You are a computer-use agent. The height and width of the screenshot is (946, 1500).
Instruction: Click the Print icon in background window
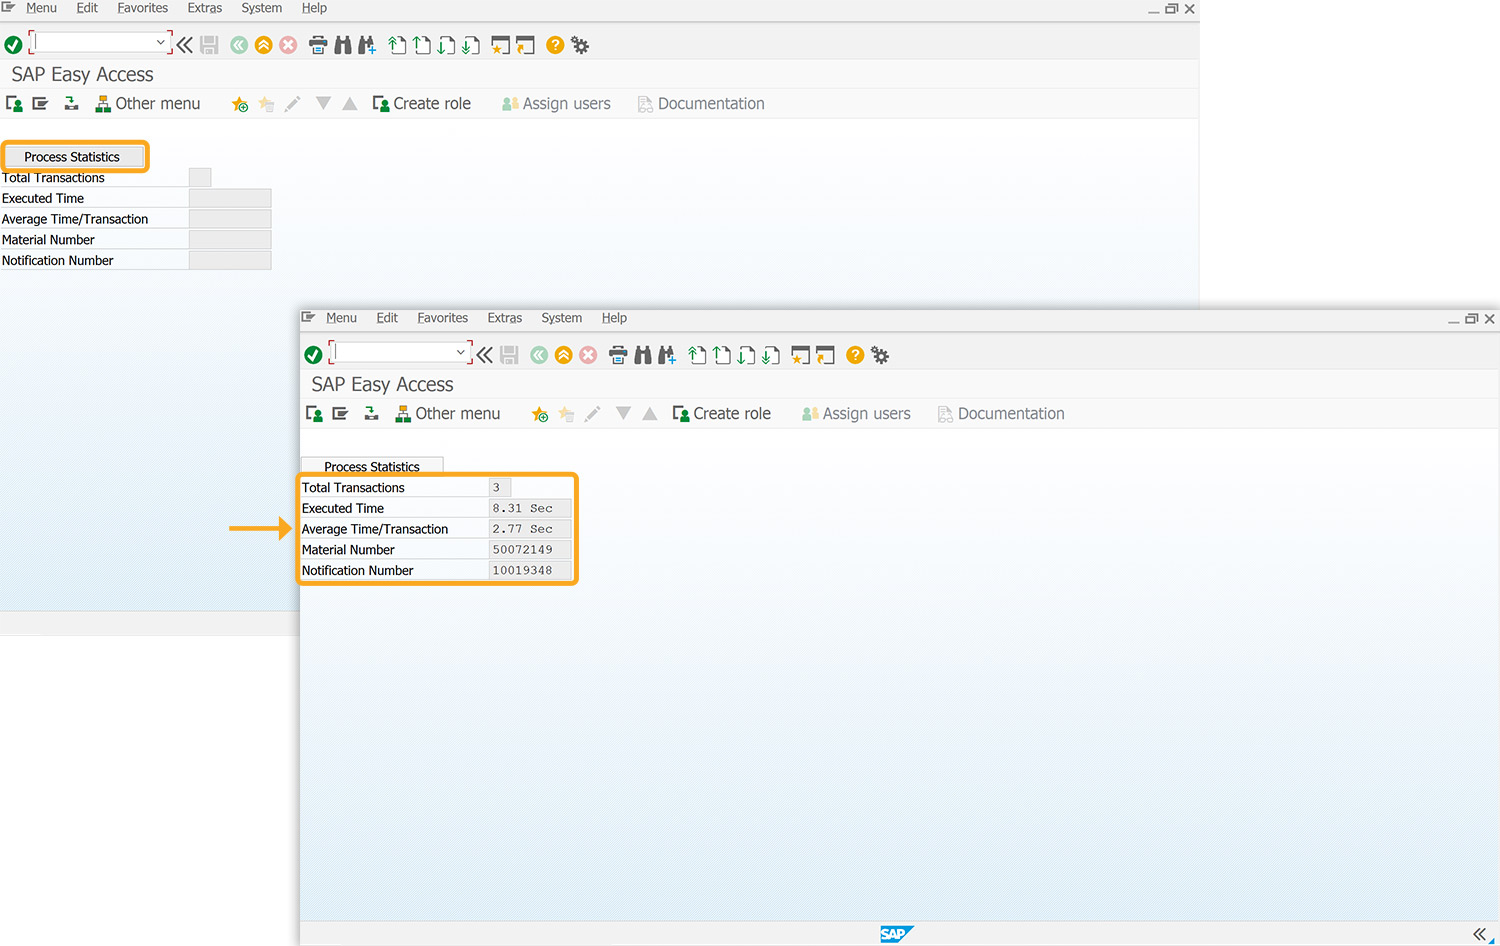click(318, 45)
